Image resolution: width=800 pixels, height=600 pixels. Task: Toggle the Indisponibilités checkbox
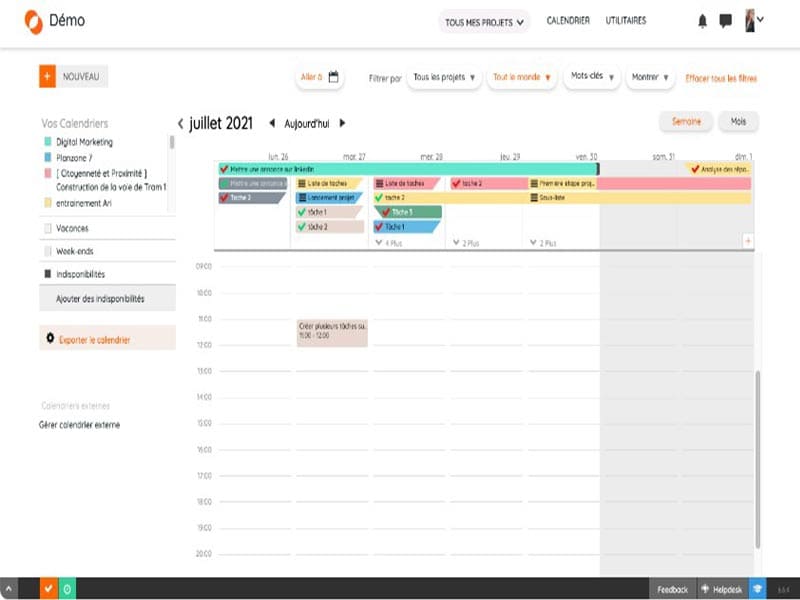(48, 274)
